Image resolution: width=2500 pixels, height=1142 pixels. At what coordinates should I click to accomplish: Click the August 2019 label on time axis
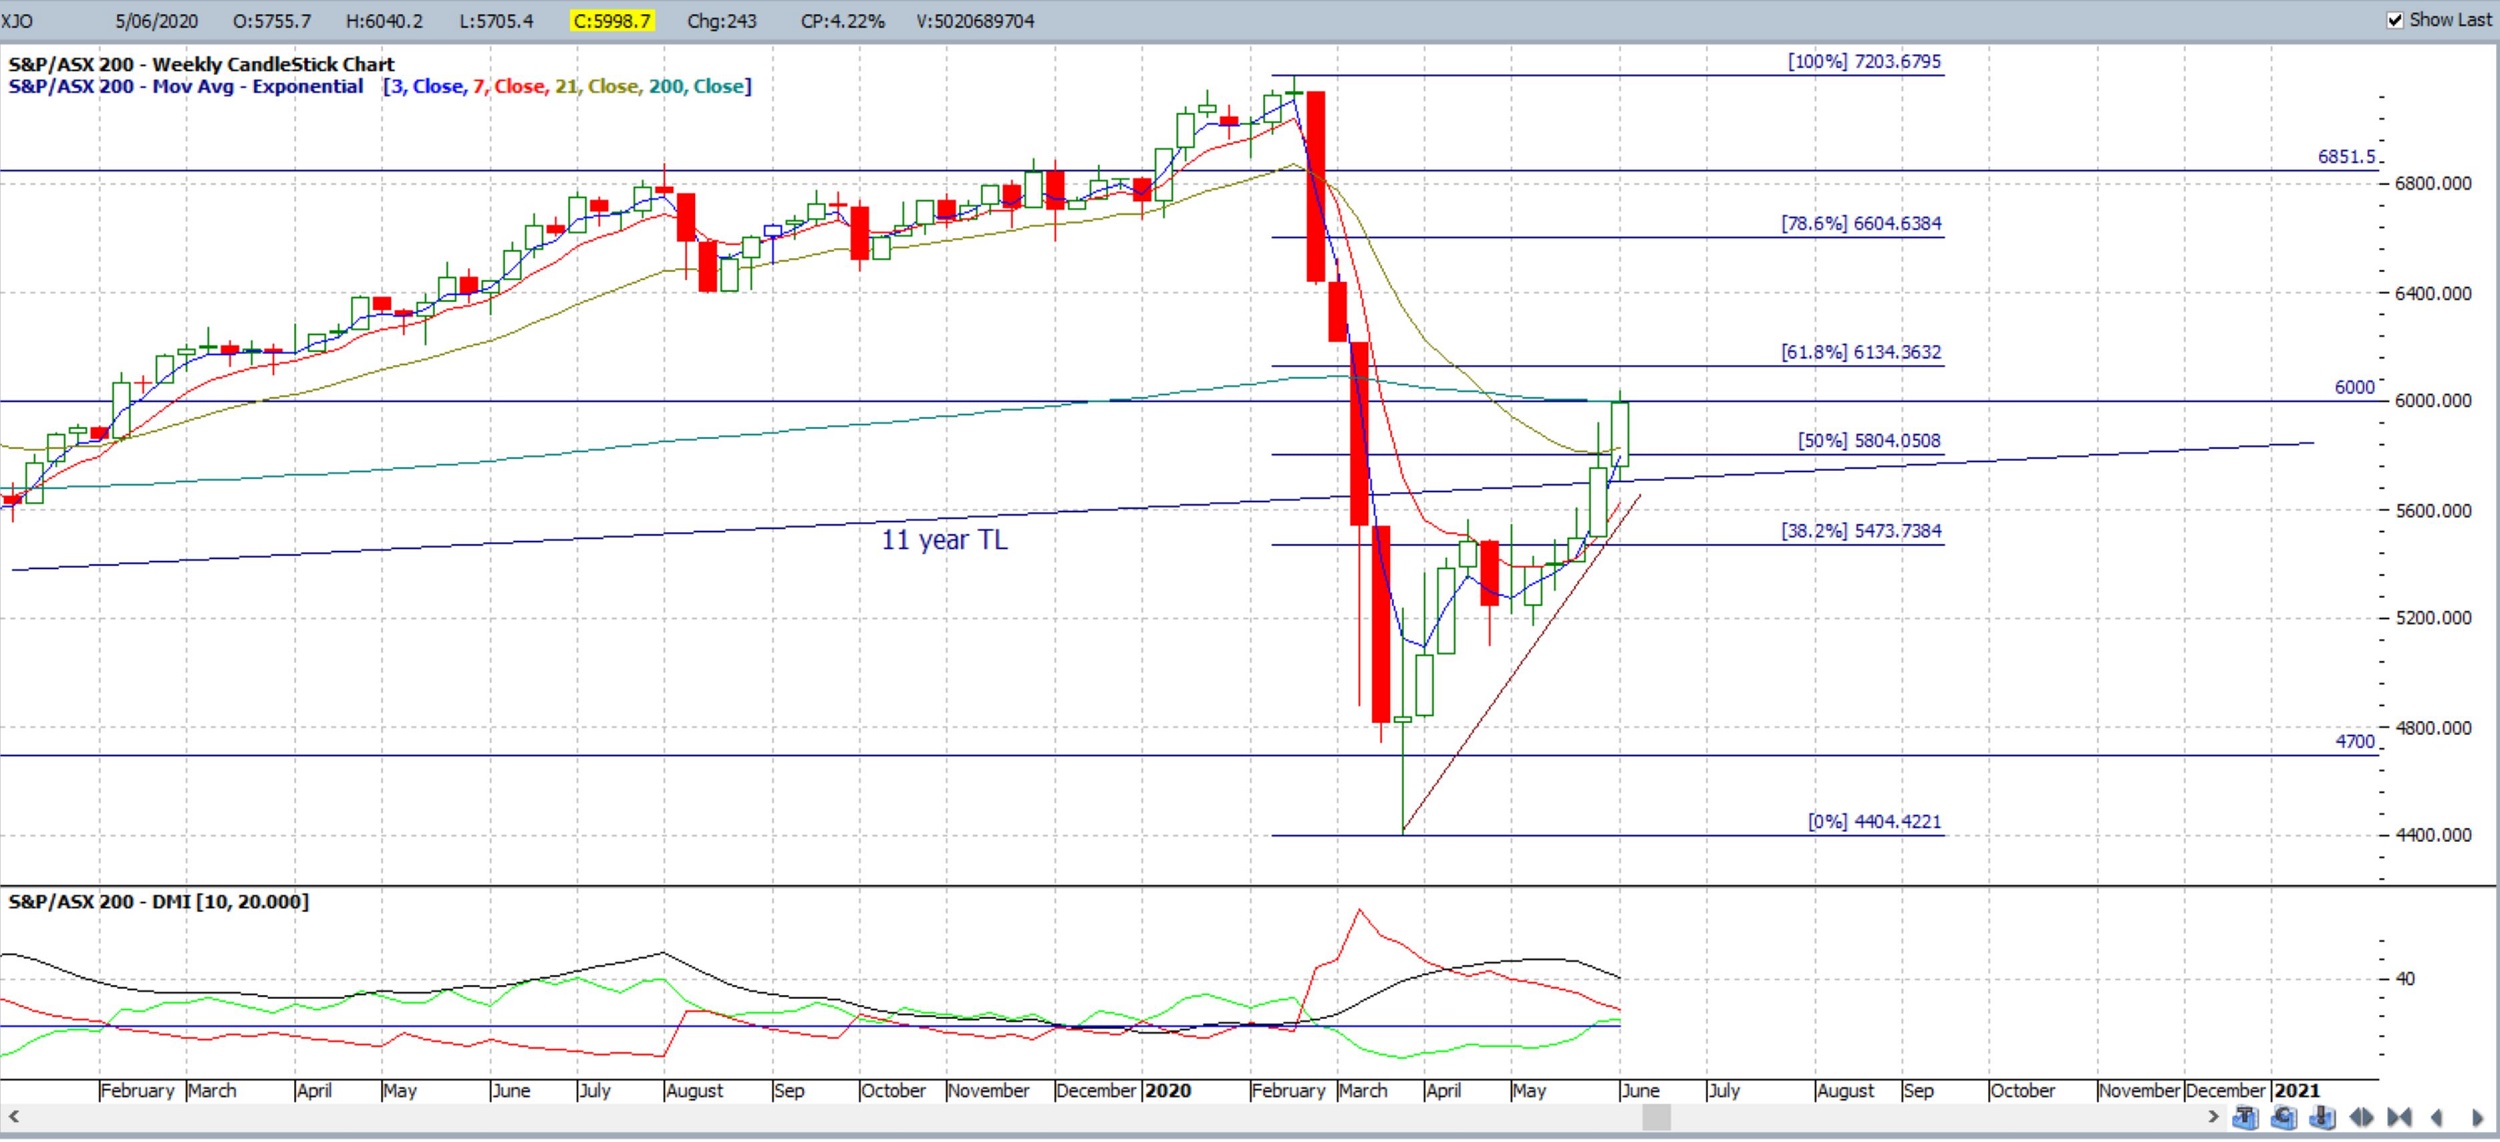coord(694,1091)
